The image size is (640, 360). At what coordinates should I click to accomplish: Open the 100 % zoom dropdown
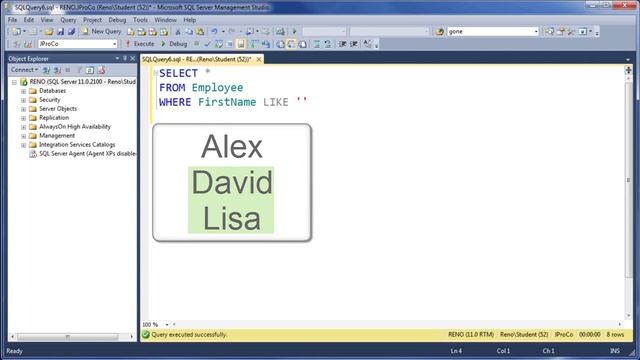point(167,324)
